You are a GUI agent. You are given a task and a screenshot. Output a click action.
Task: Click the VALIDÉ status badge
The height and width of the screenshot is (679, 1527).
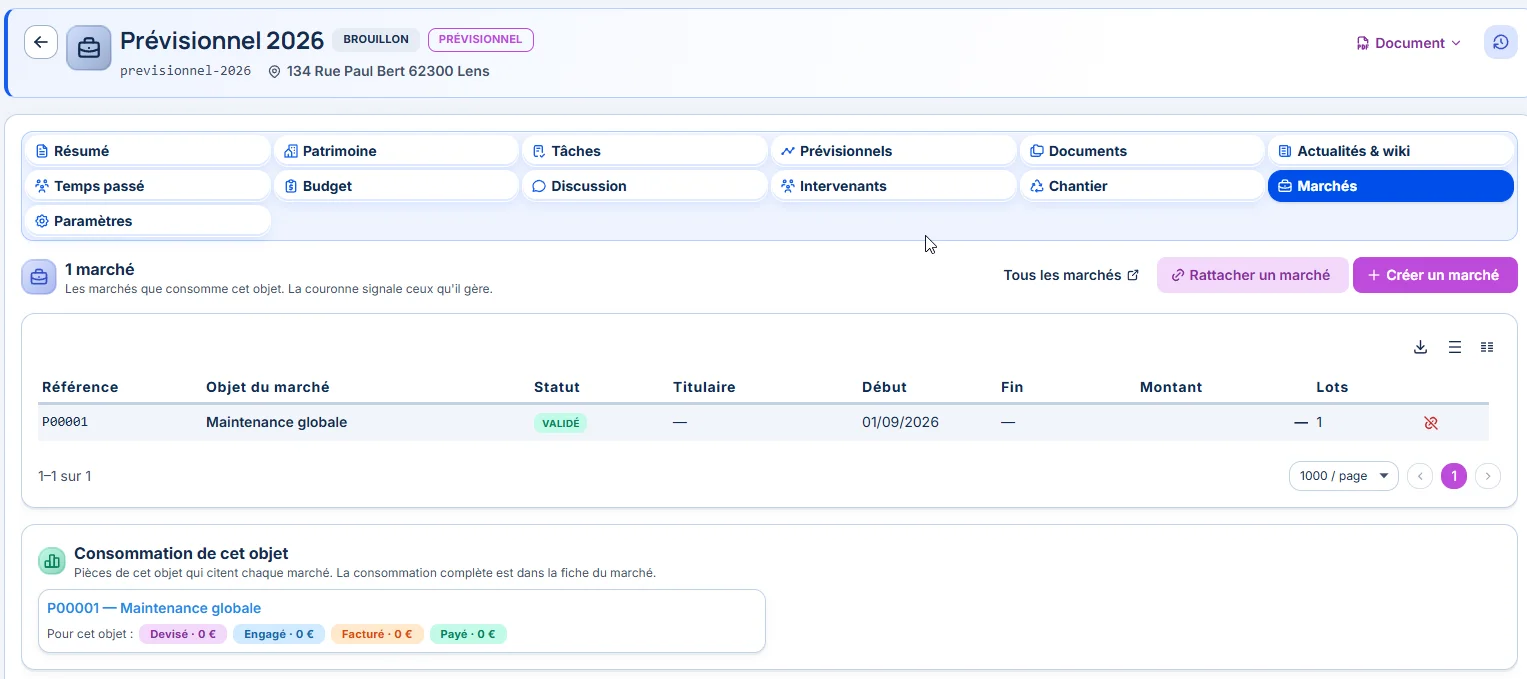[560, 423]
